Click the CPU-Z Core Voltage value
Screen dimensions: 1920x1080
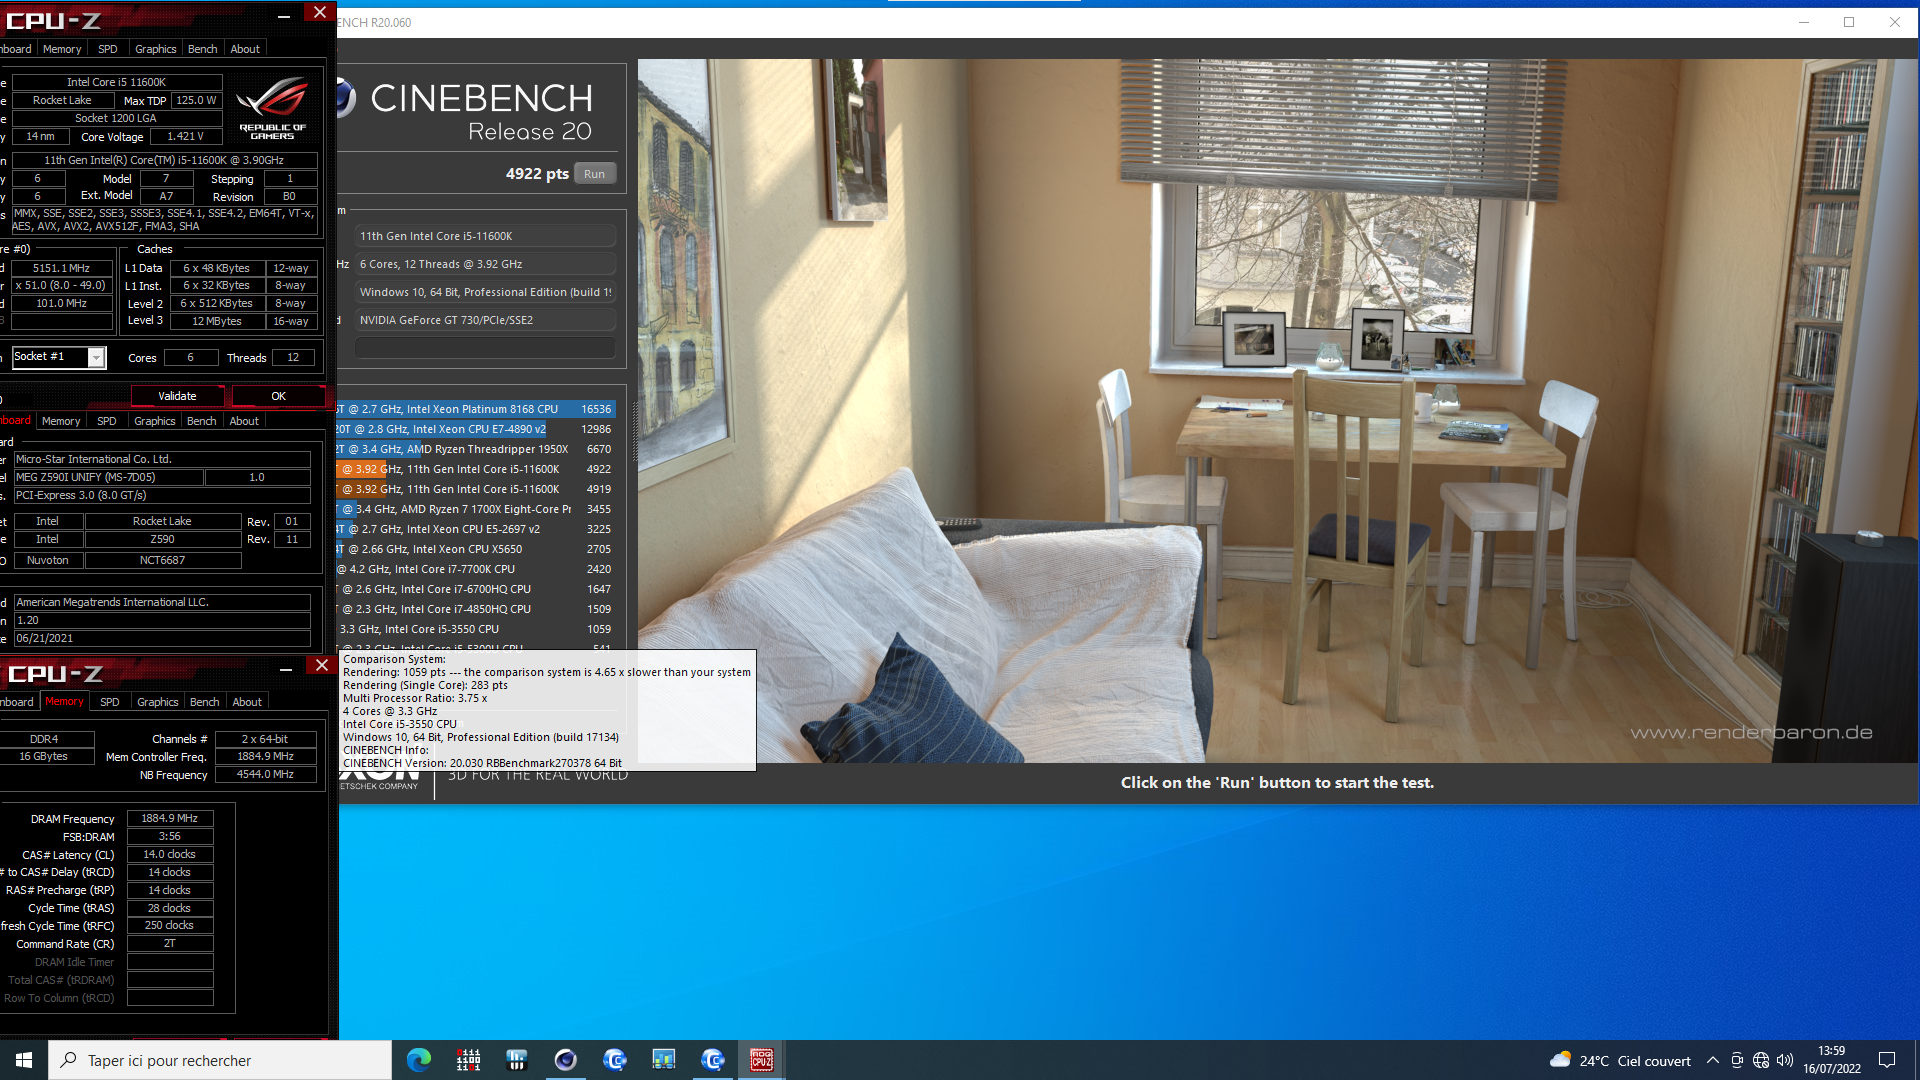186,136
